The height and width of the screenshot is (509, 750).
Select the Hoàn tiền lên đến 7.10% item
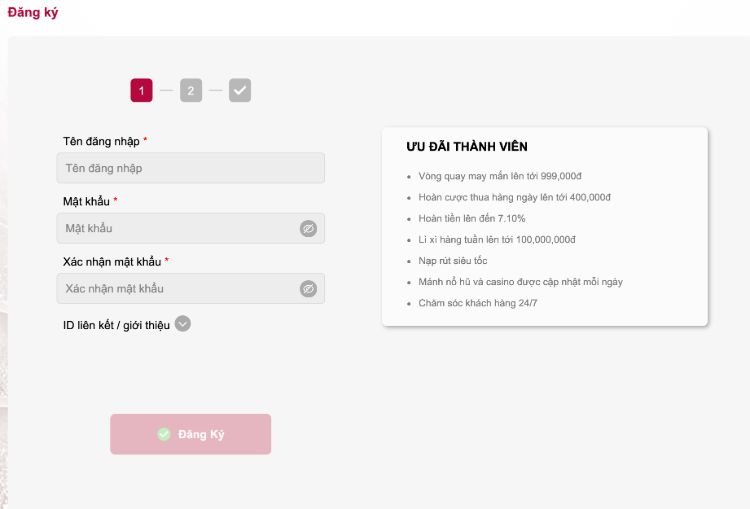point(472,218)
